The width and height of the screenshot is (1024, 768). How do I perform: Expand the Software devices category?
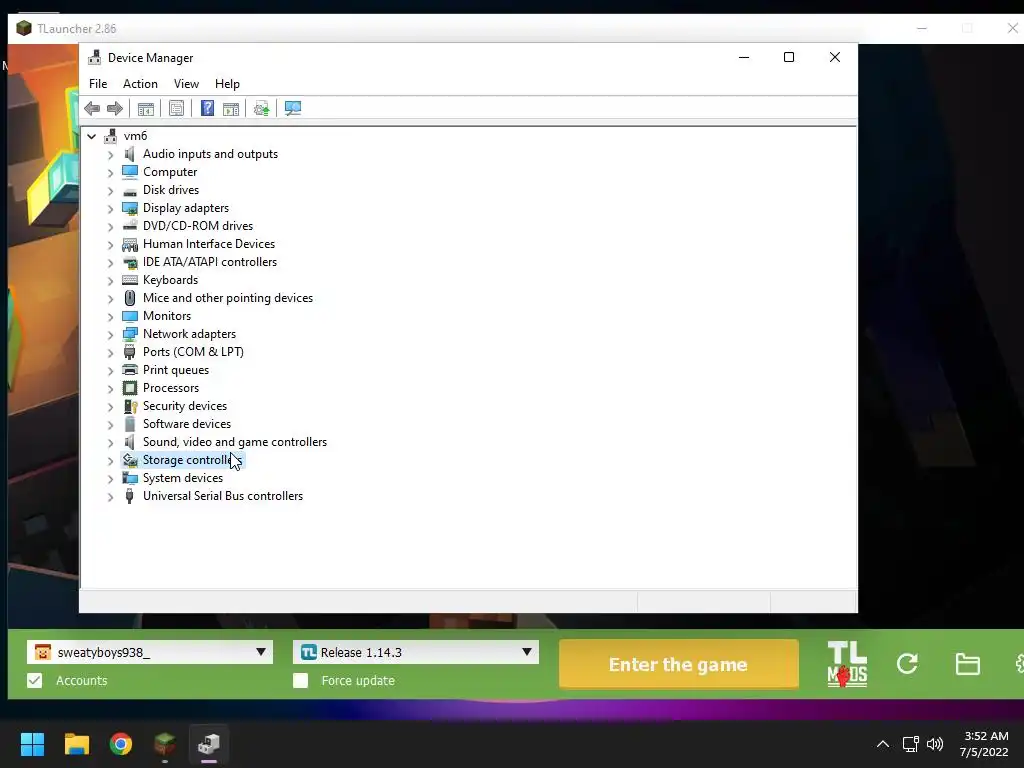pos(110,424)
